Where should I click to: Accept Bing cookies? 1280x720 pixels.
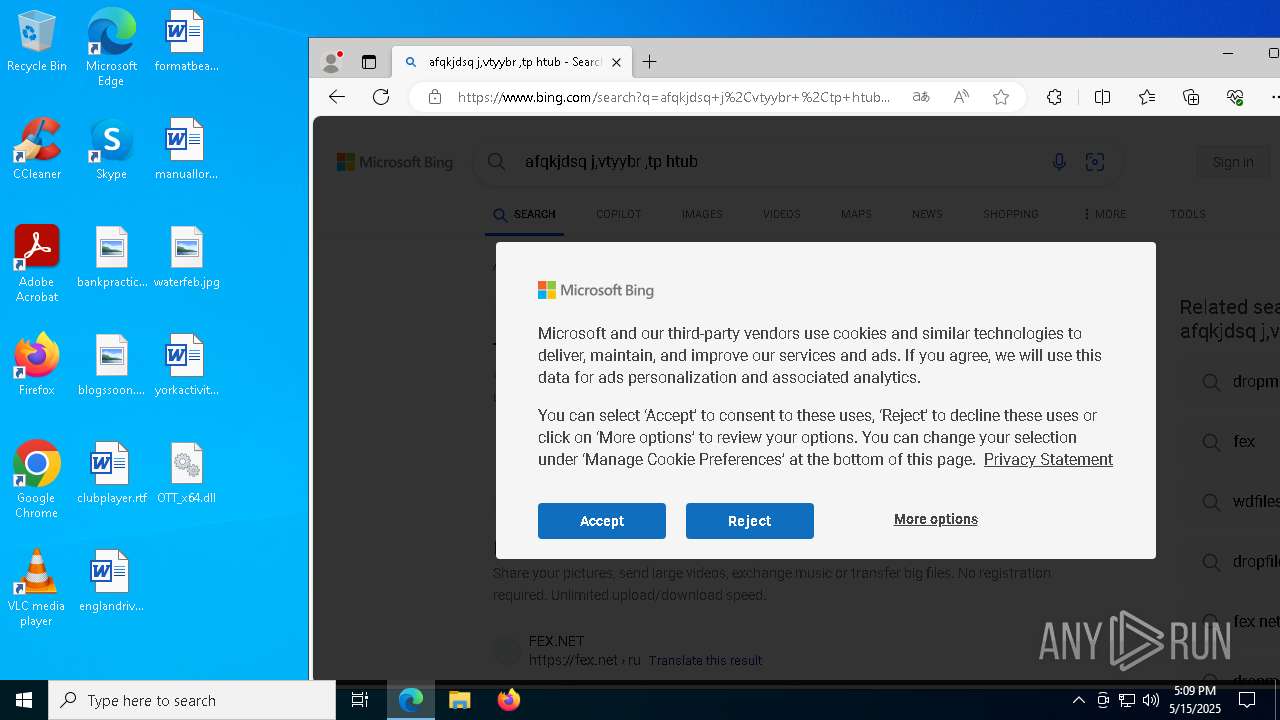[x=602, y=521]
